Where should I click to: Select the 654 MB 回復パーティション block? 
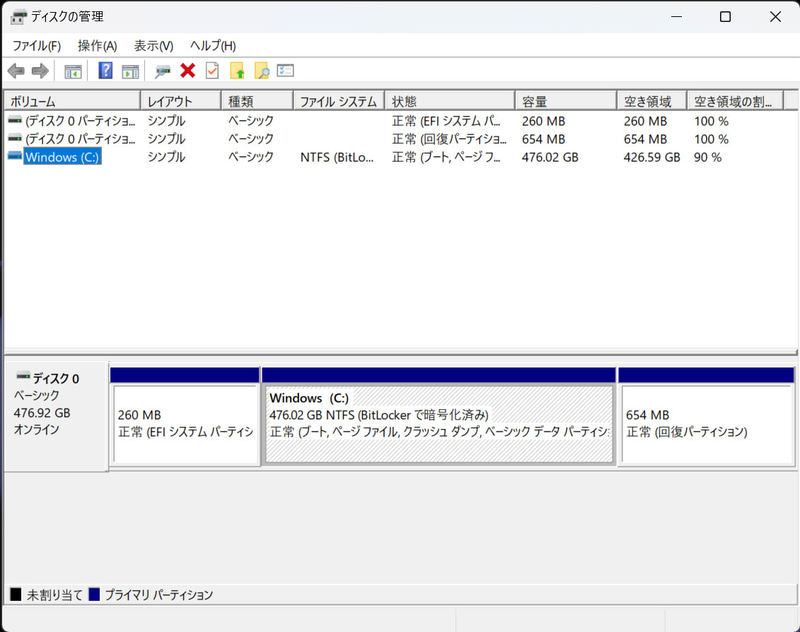point(706,418)
